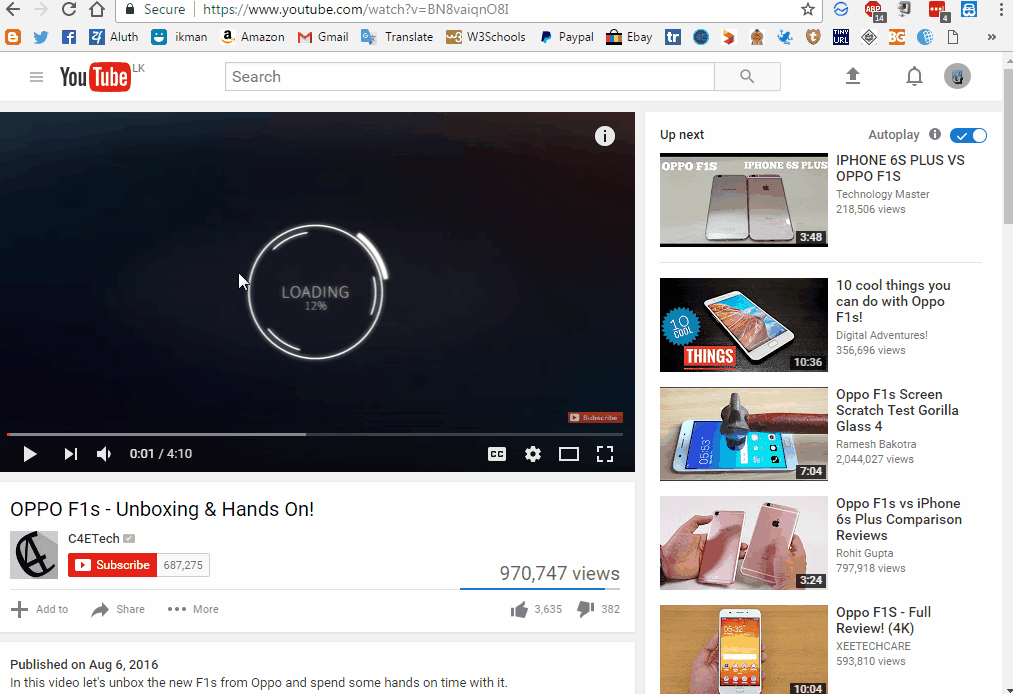Open Oppo F1s vs iPhone 6s Plus Comparison

[x=899, y=520]
